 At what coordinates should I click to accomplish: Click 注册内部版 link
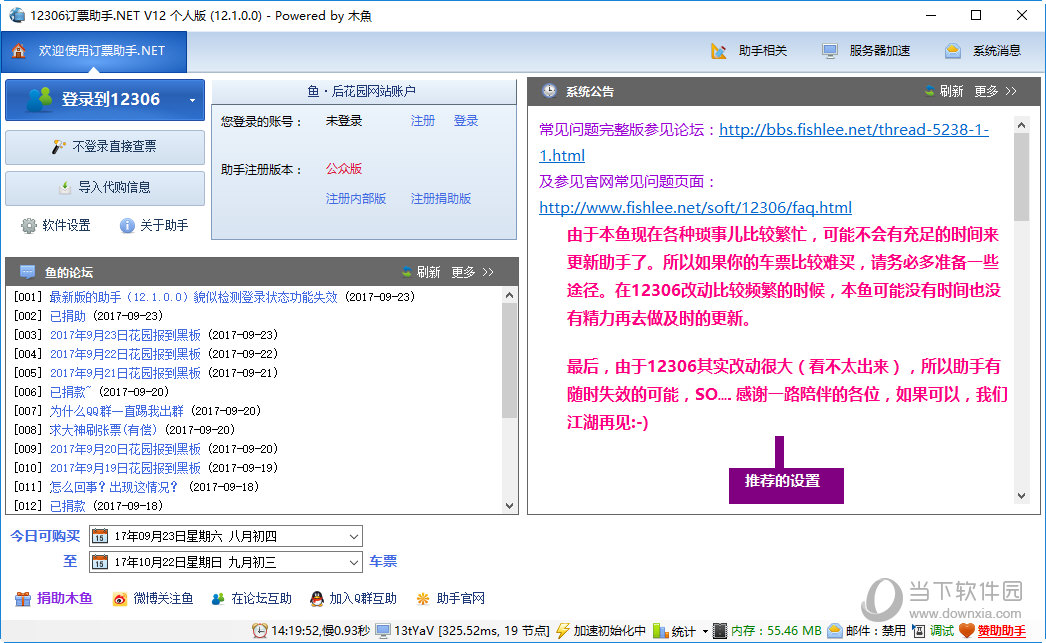tap(356, 199)
